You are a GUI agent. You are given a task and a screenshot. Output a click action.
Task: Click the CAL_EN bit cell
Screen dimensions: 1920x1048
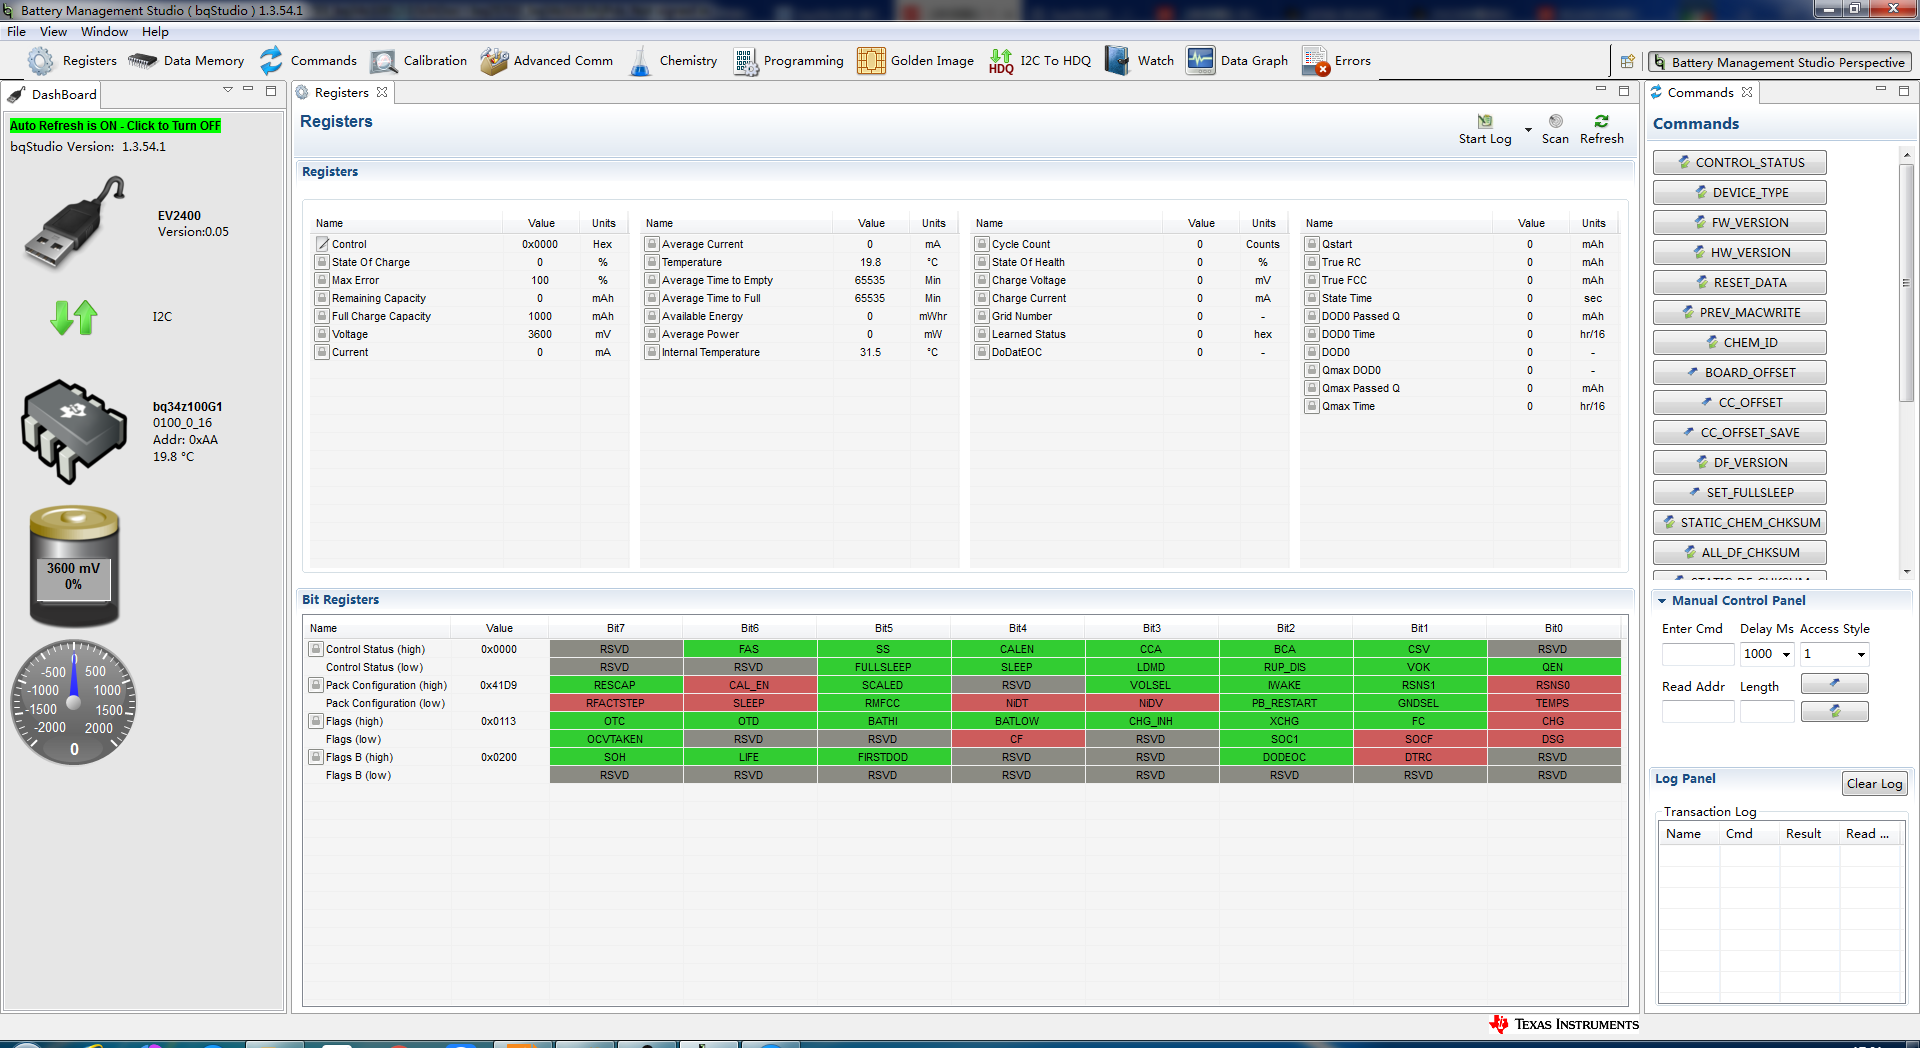pyautogui.click(x=749, y=685)
